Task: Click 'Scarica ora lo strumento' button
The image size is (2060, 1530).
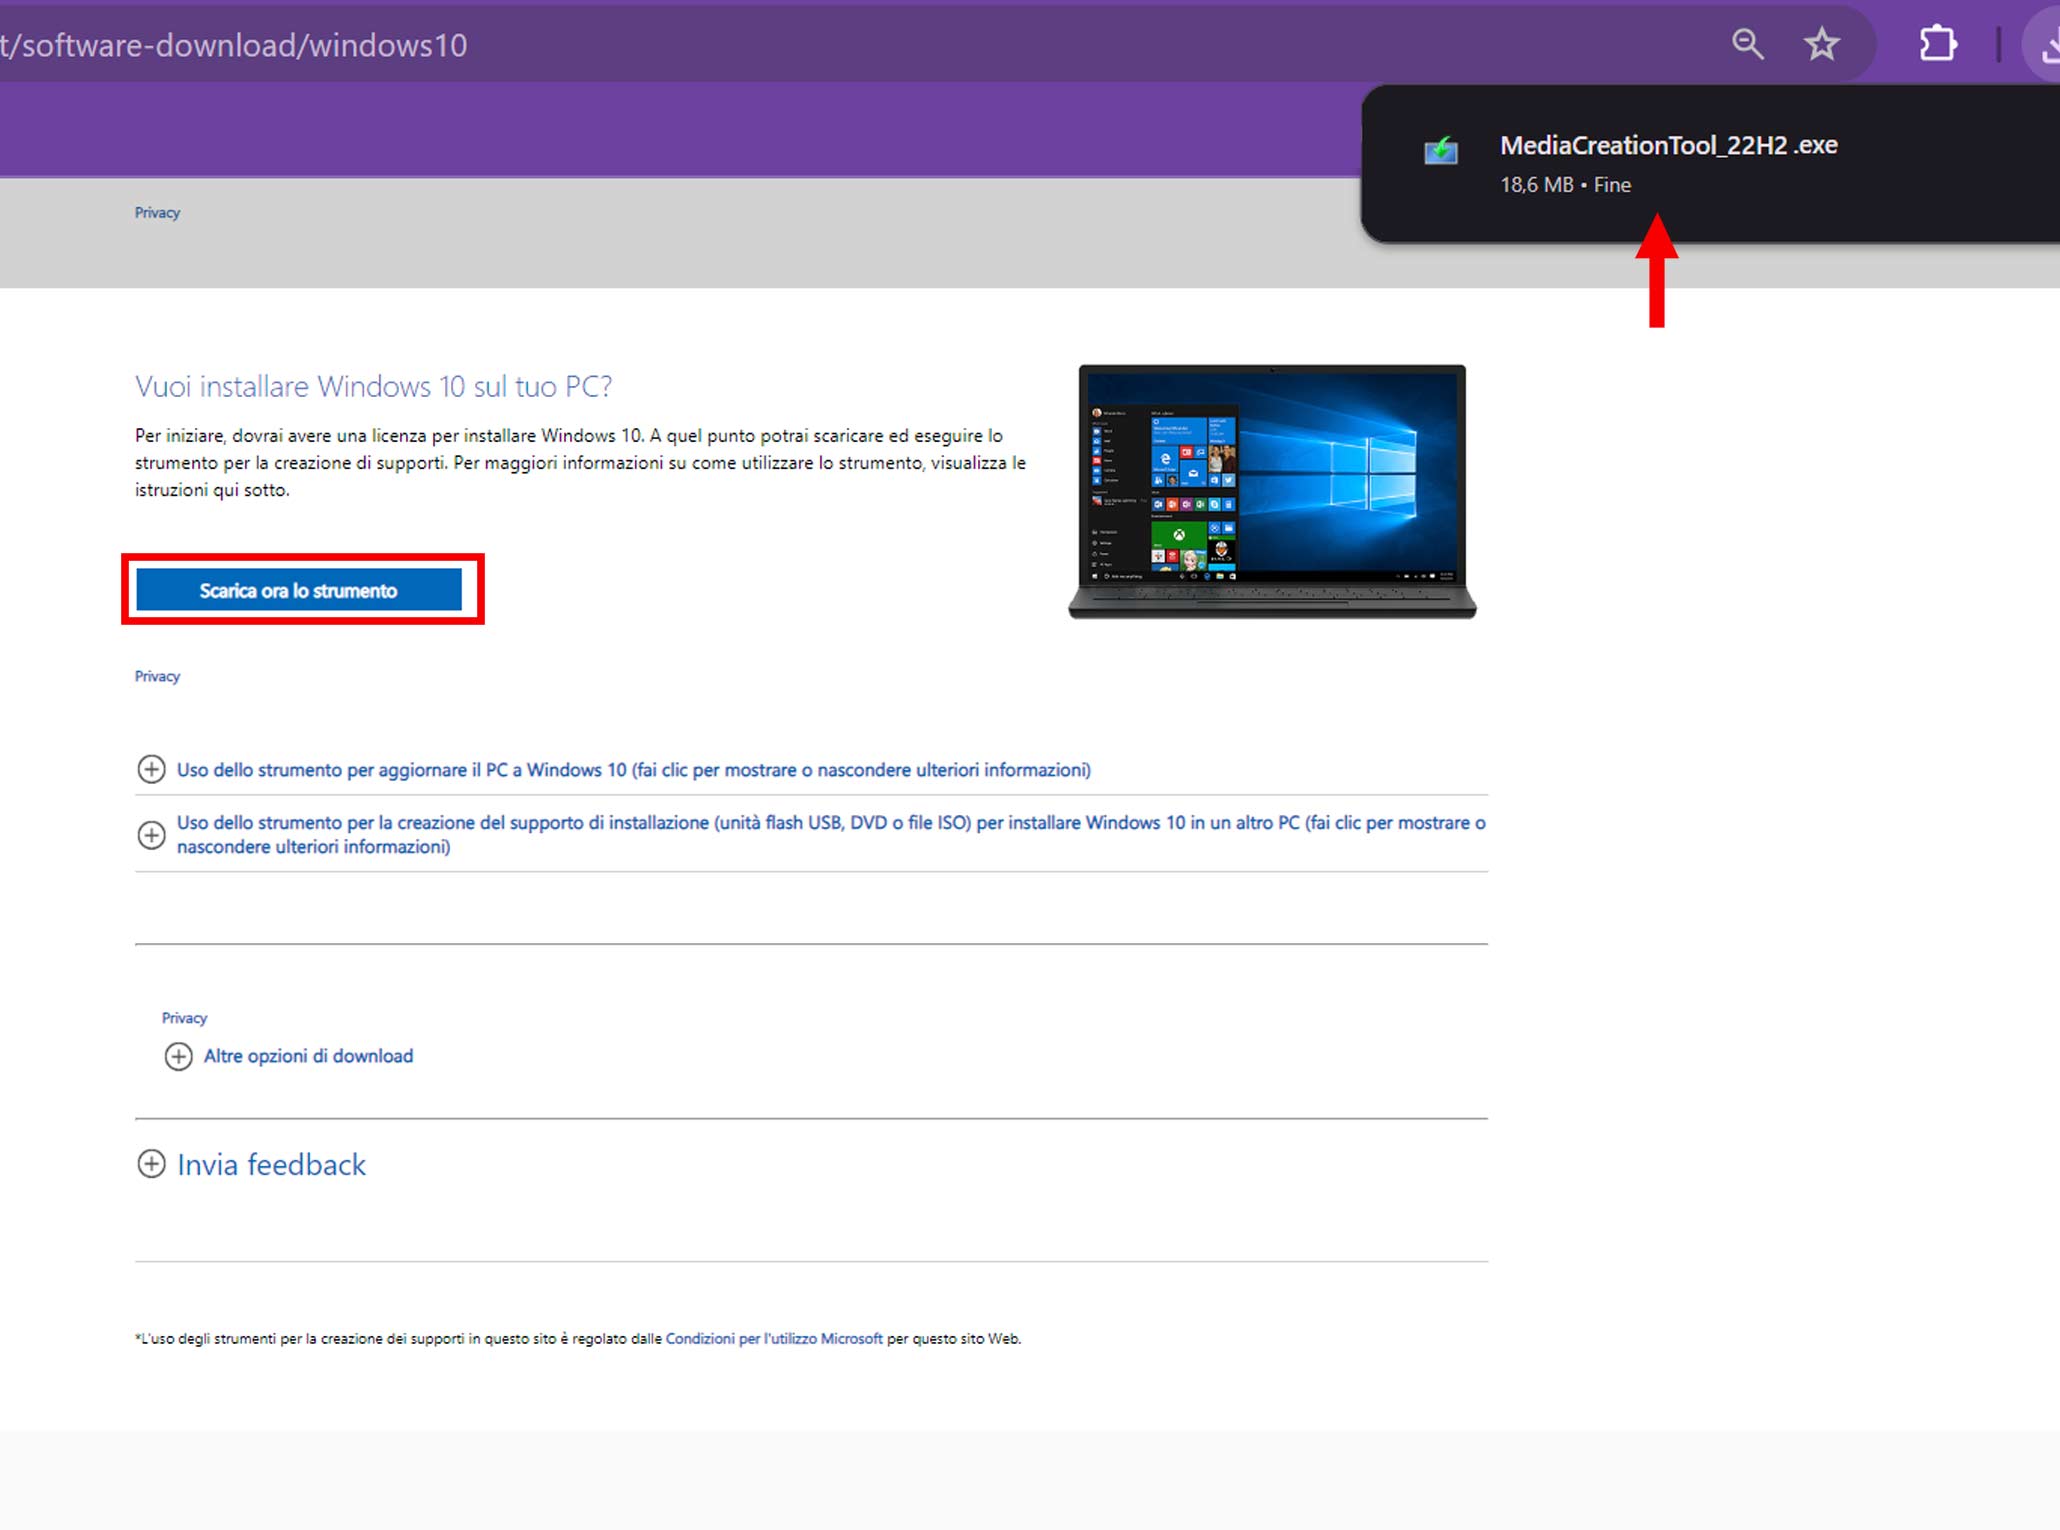Action: pos(299,590)
